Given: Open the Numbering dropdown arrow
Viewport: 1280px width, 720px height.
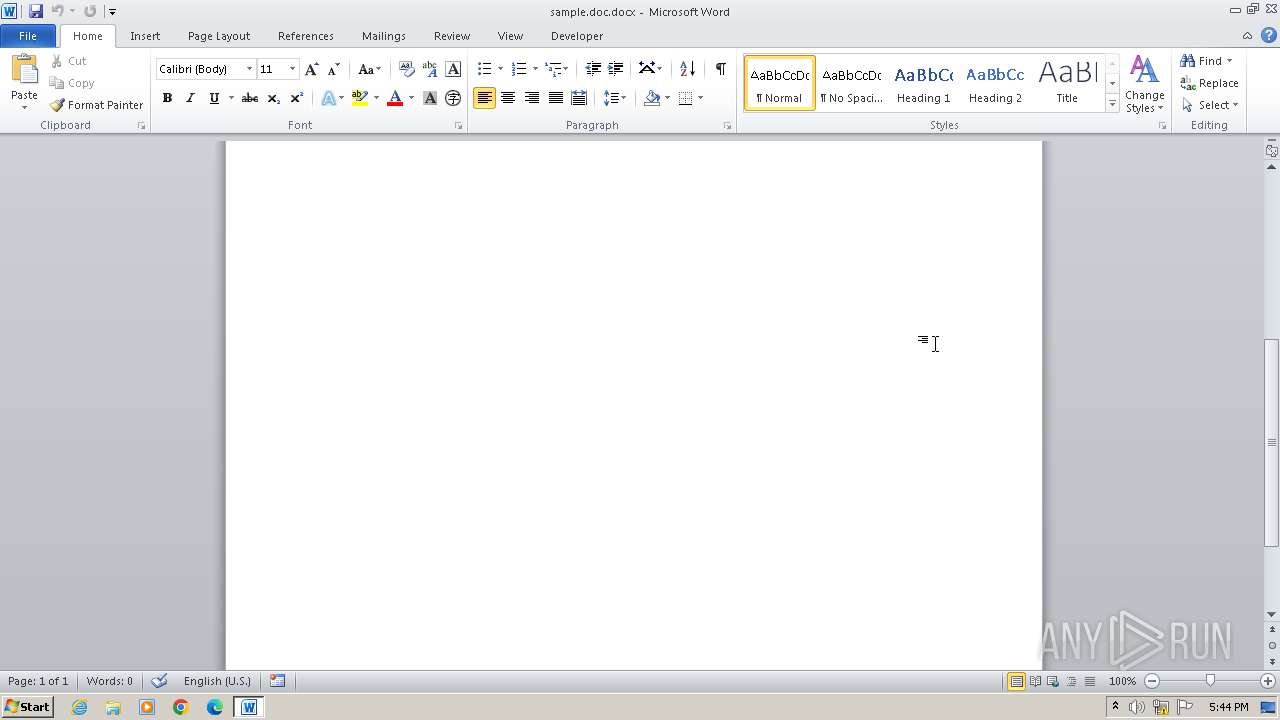Looking at the screenshot, I should coord(535,69).
